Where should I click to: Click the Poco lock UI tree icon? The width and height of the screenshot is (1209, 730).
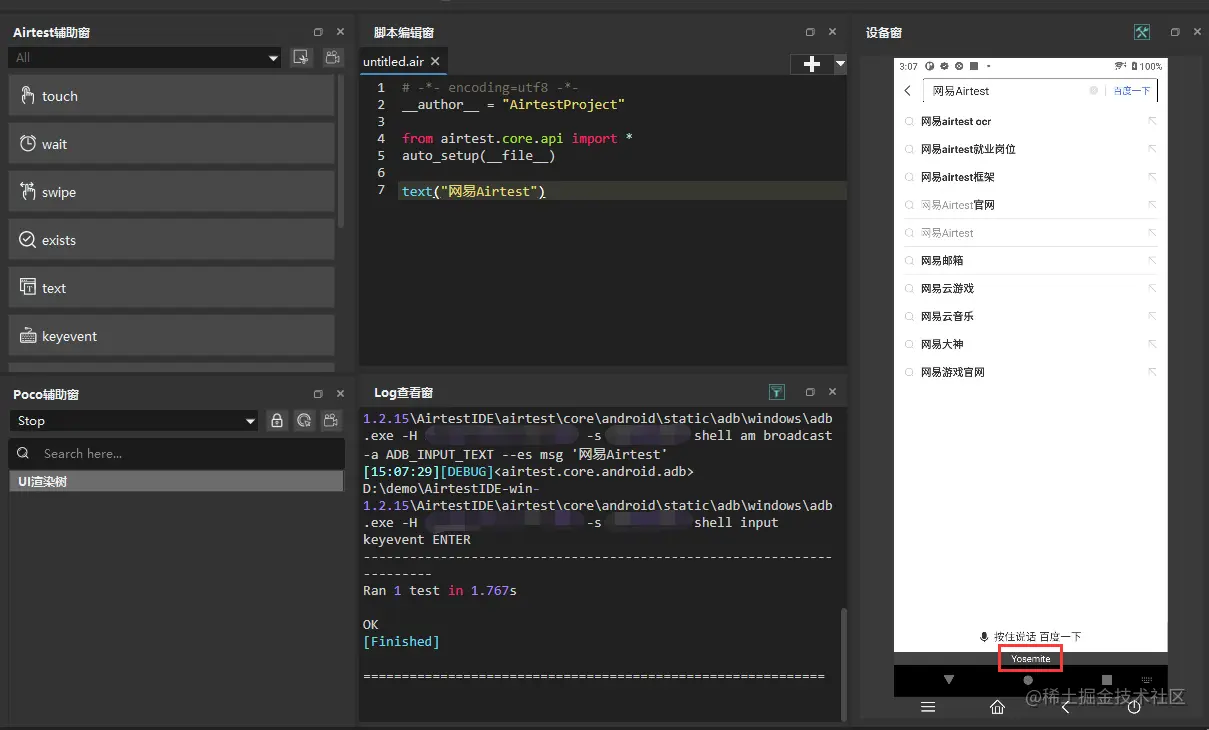(277, 421)
